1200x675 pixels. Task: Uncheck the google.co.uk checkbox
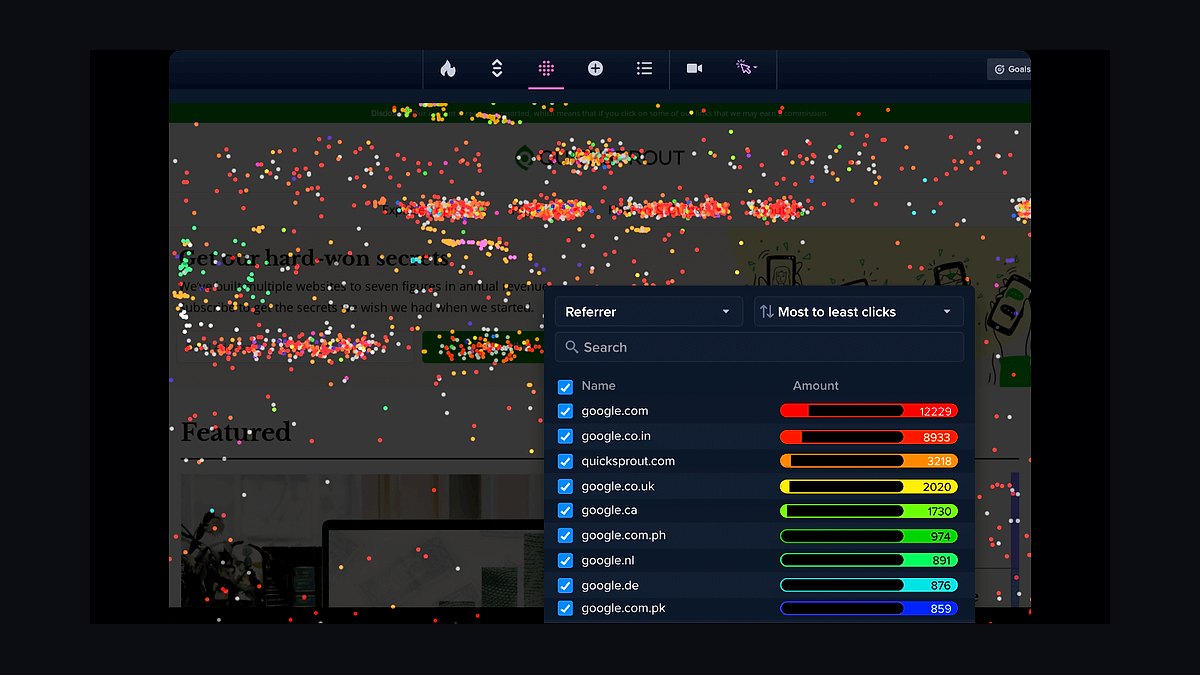point(565,486)
